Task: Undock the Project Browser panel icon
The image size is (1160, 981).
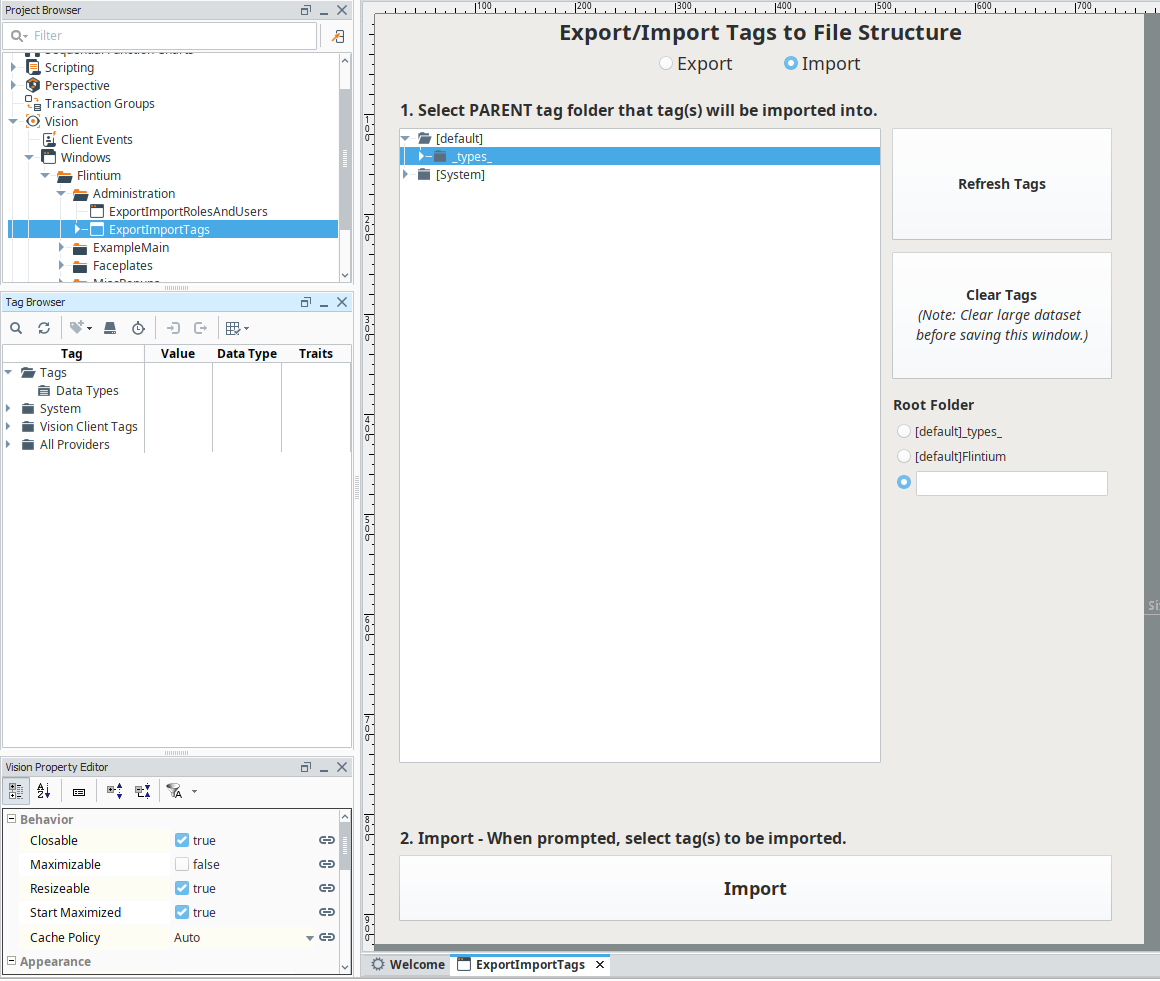Action: click(306, 10)
